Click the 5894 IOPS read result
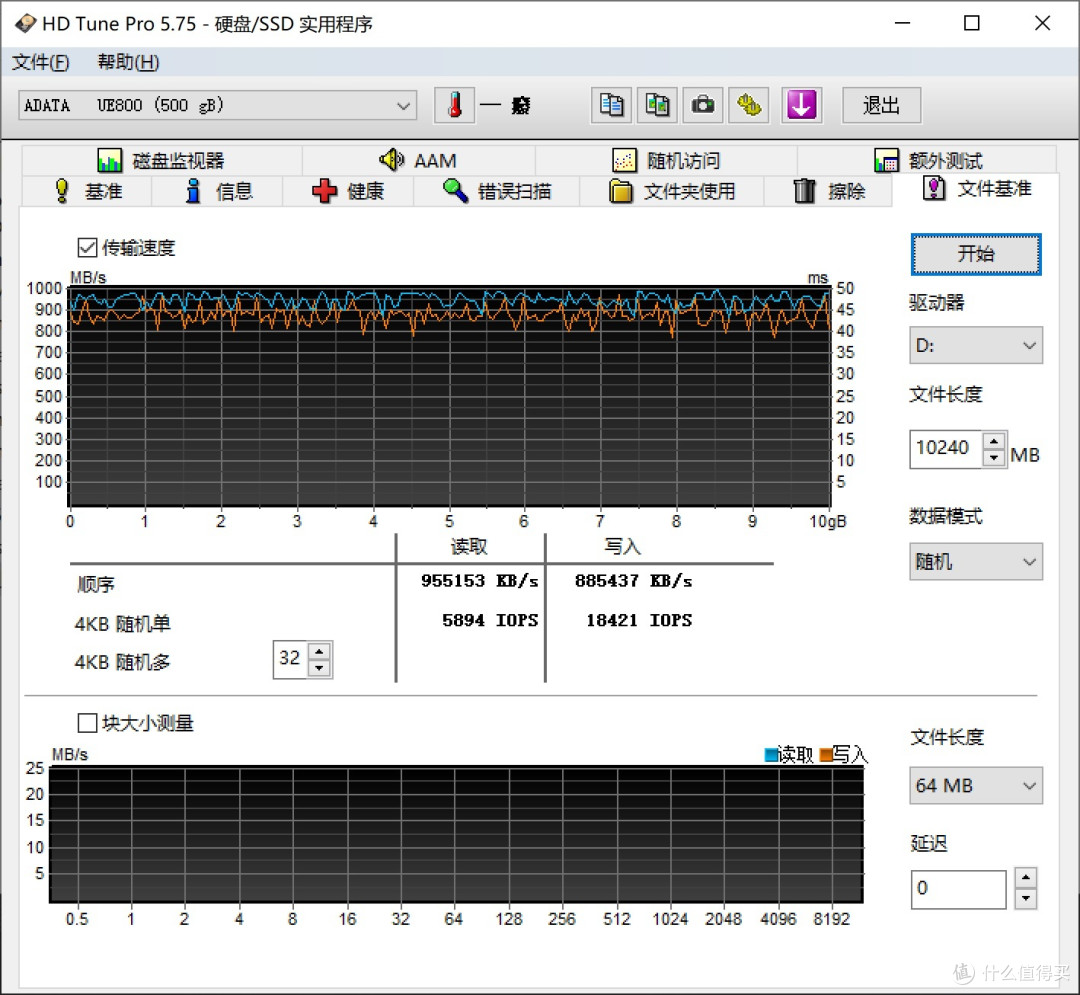Image resolution: width=1080 pixels, height=995 pixels. (490, 620)
